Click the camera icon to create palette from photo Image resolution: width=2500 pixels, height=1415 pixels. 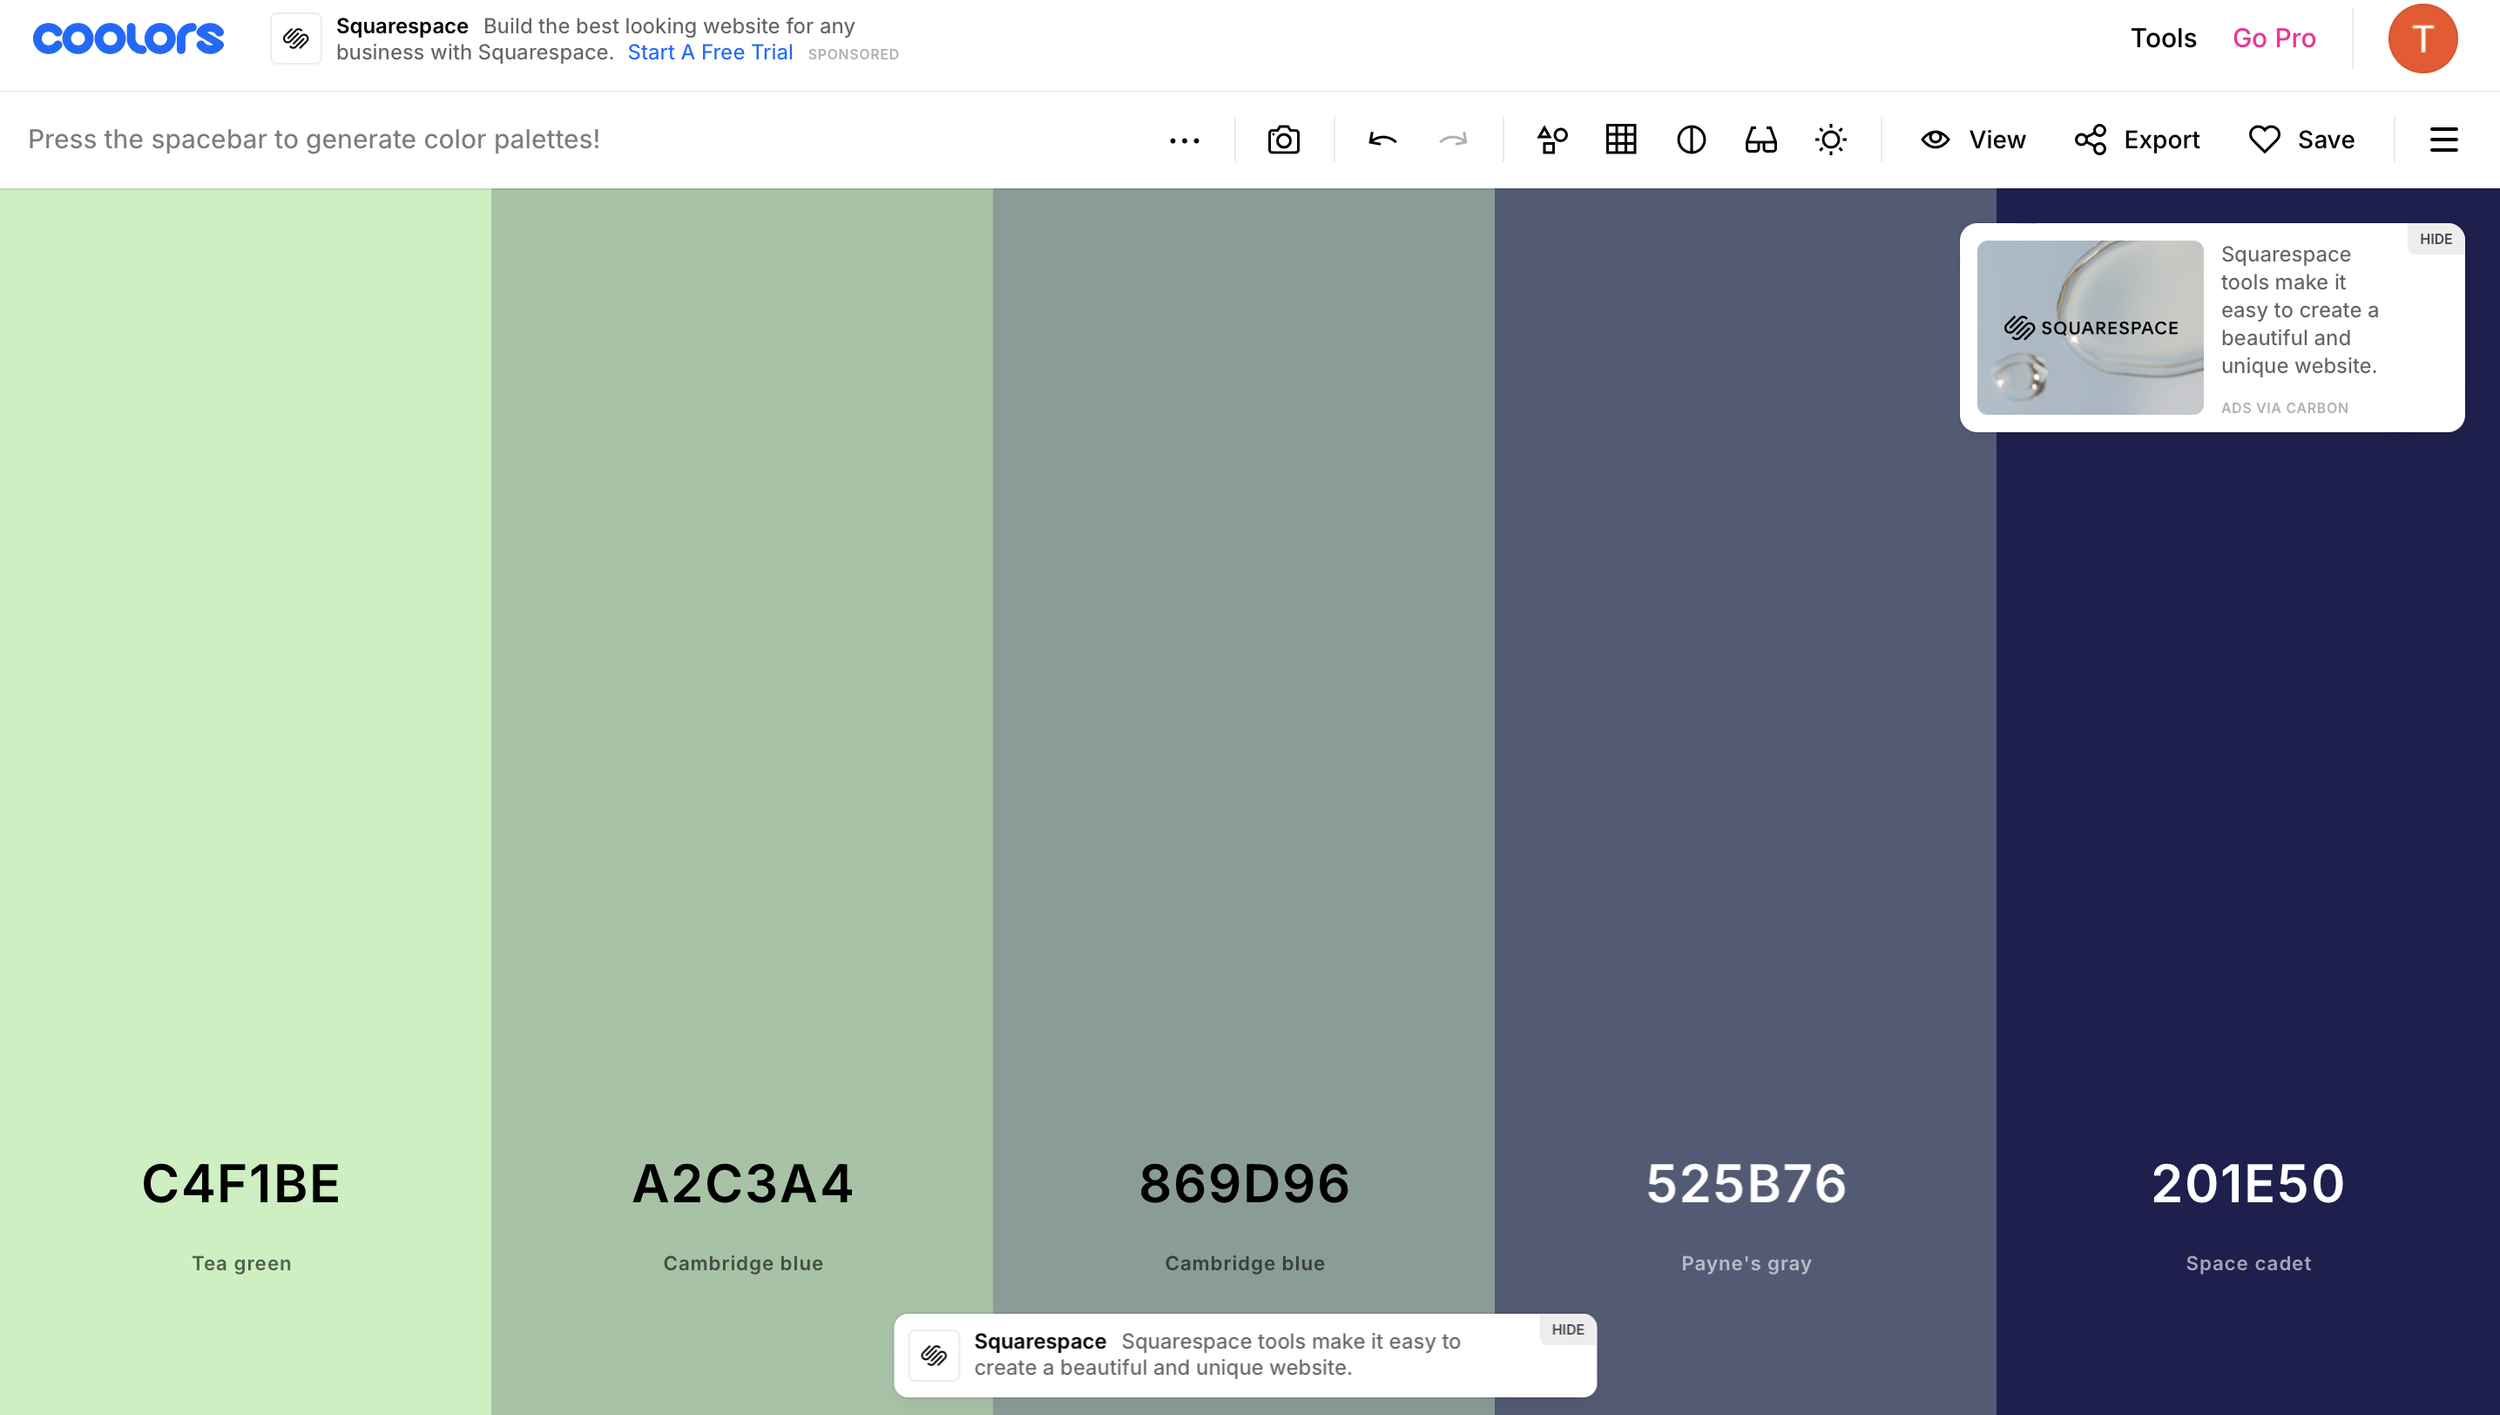1283,140
